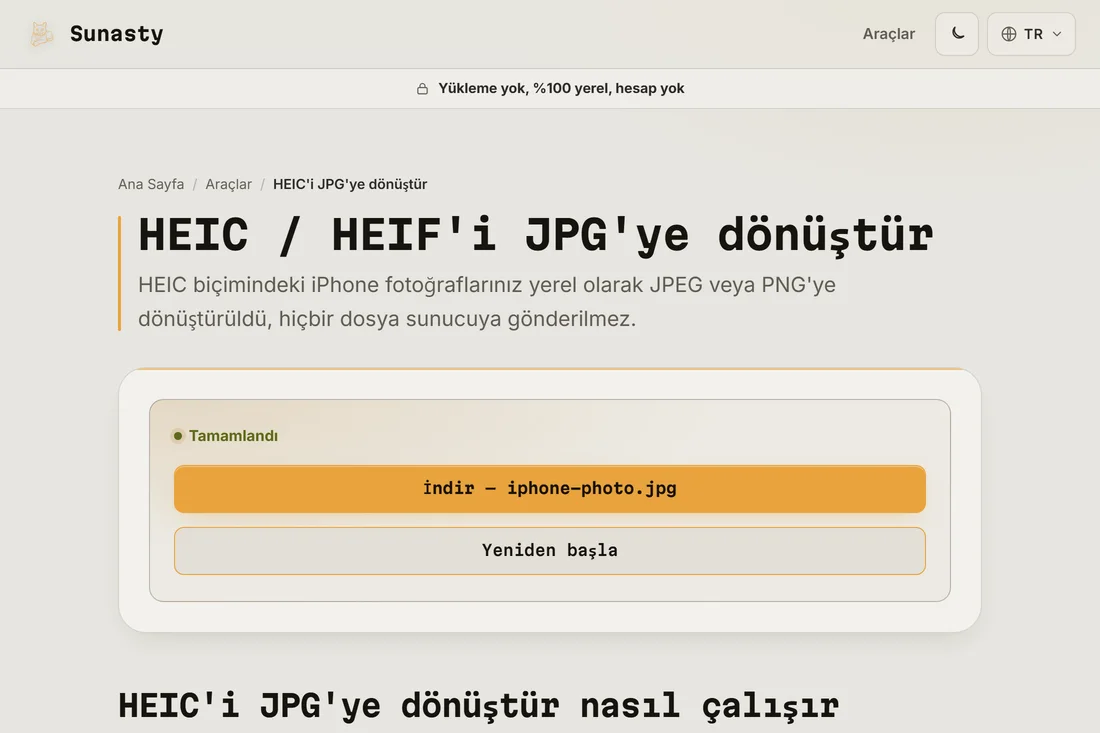Expand the TR language dropdown
The width and height of the screenshot is (1100, 733).
point(1031,34)
